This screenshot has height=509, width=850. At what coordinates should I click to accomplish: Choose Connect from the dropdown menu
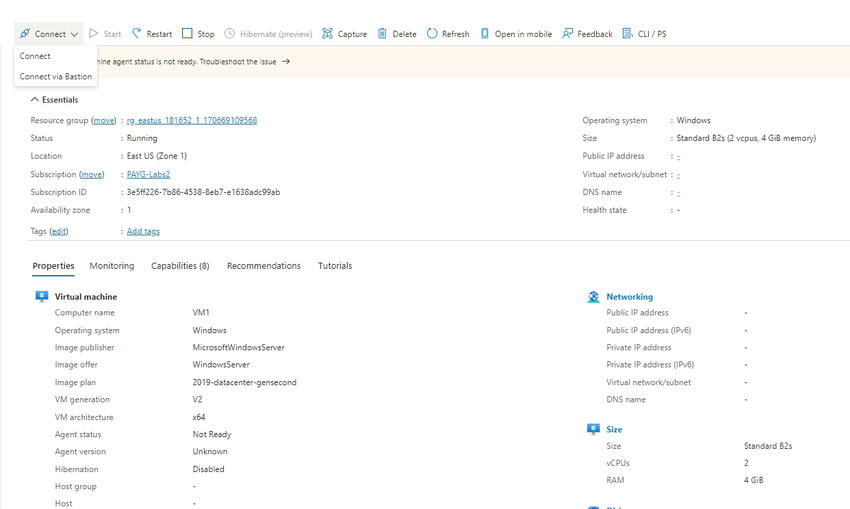pyautogui.click(x=35, y=56)
